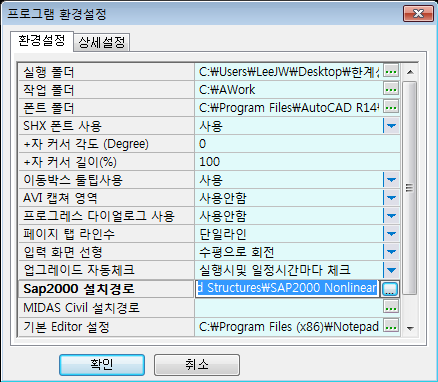
Task: Click the 기본 Editor 설정 Notepad path
Action: pyautogui.click(x=289, y=326)
